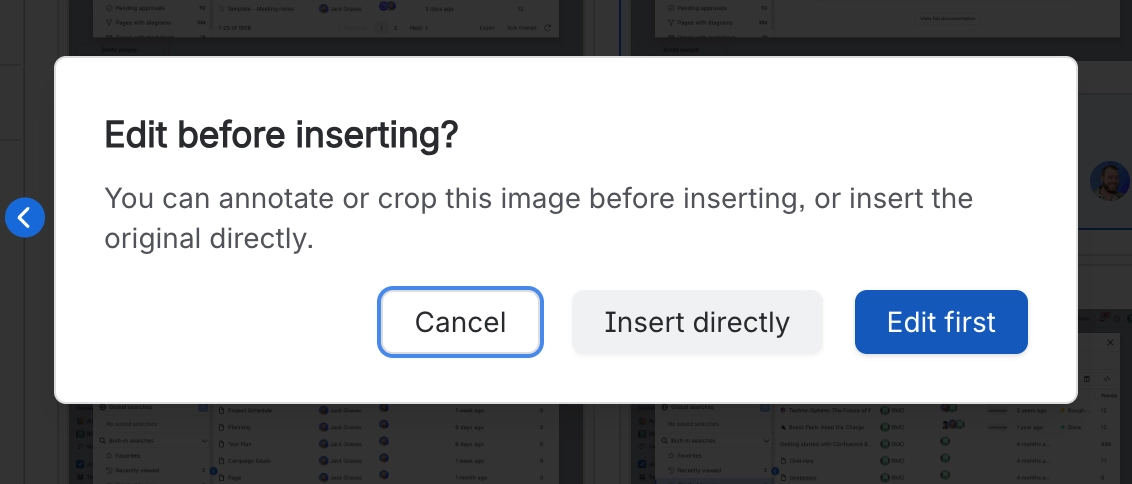Click the Export option near Bulk change

coord(487,28)
